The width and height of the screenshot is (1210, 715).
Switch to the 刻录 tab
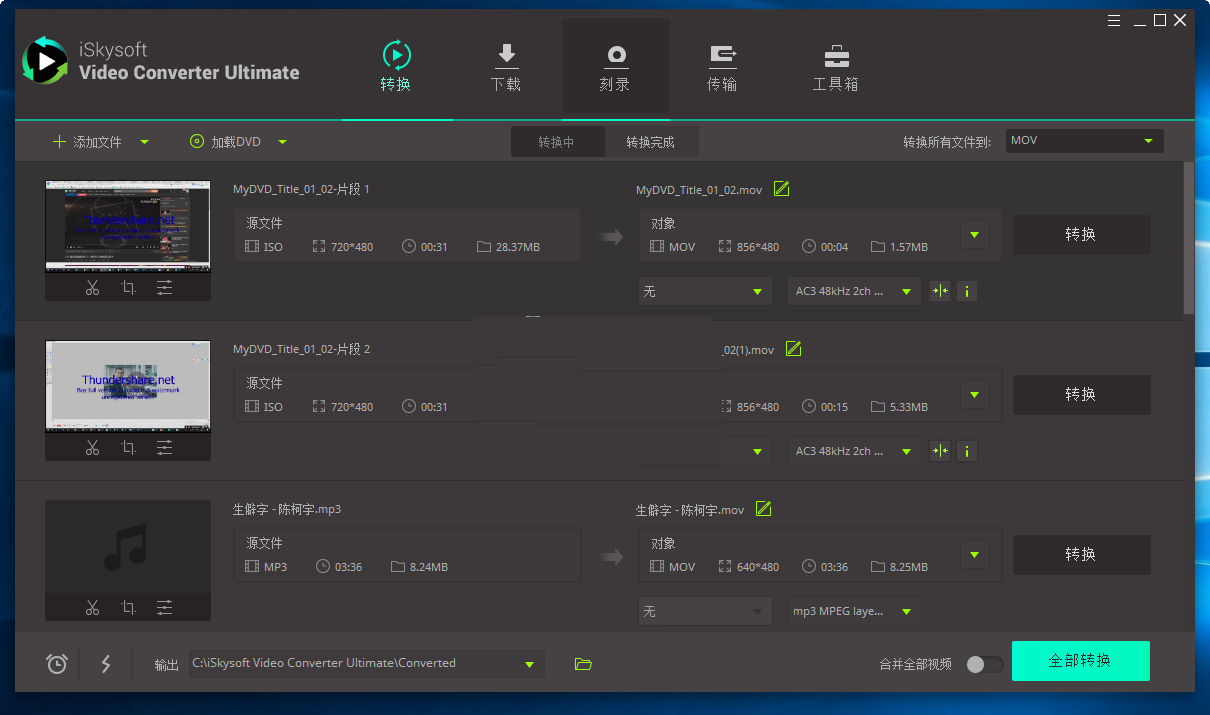615,65
